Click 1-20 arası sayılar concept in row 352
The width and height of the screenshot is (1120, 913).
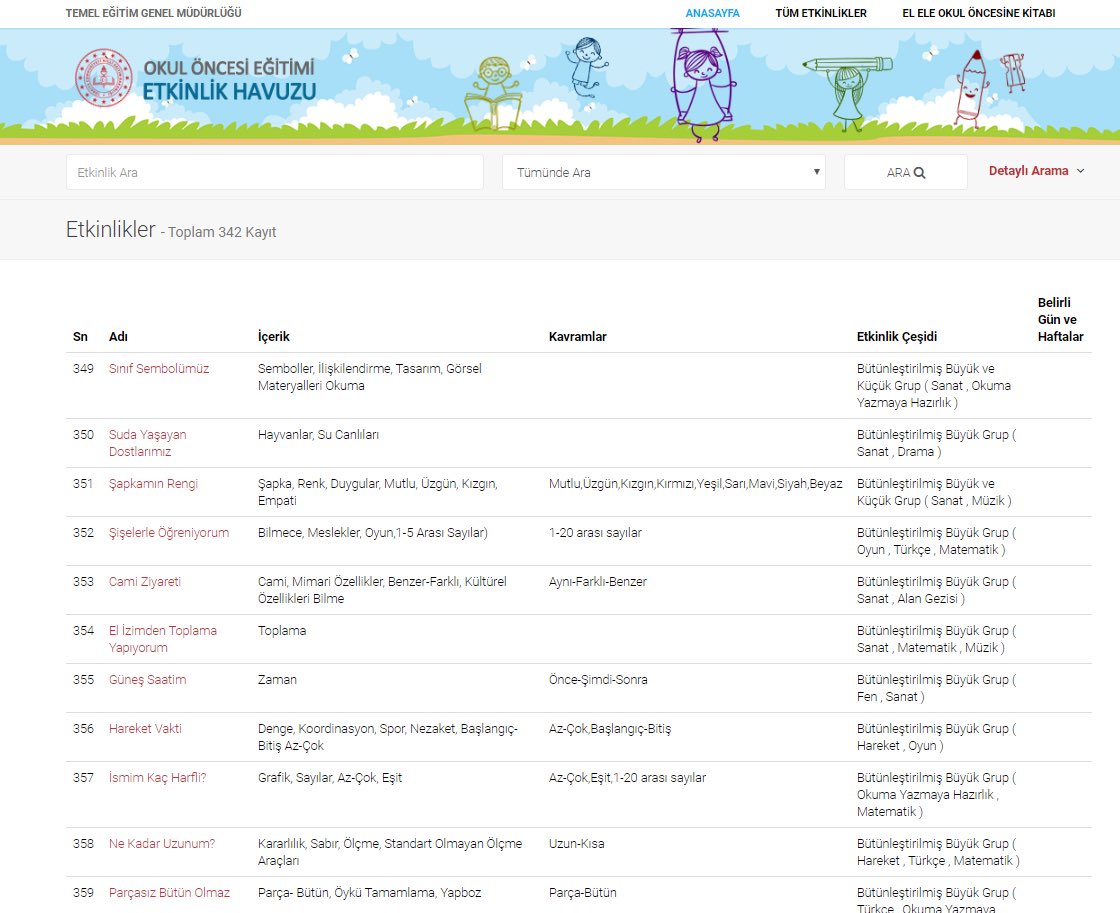click(595, 532)
